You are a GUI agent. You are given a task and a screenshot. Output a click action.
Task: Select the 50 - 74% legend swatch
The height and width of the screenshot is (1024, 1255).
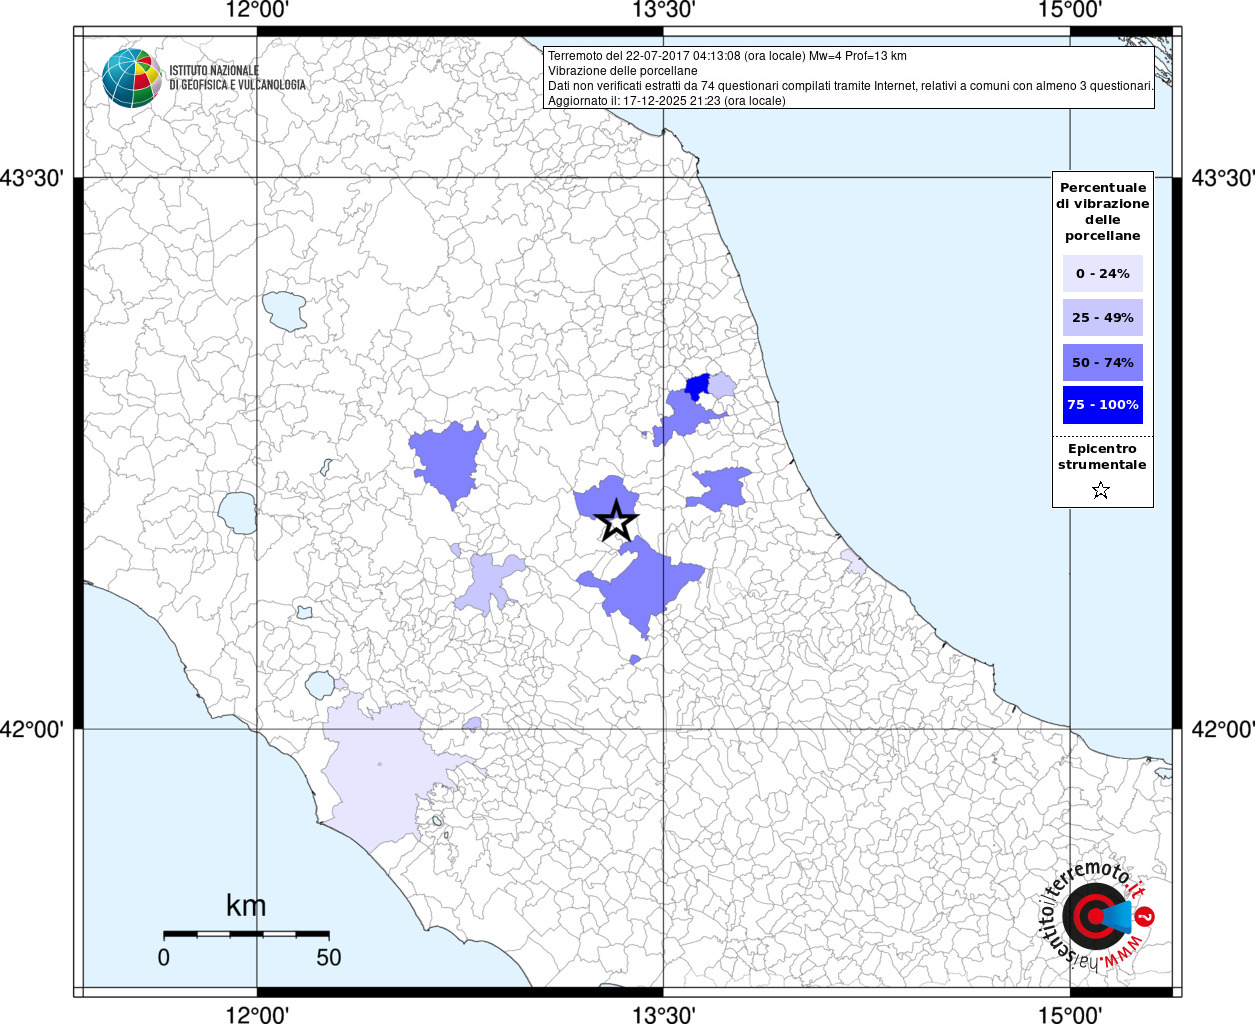pos(1102,362)
